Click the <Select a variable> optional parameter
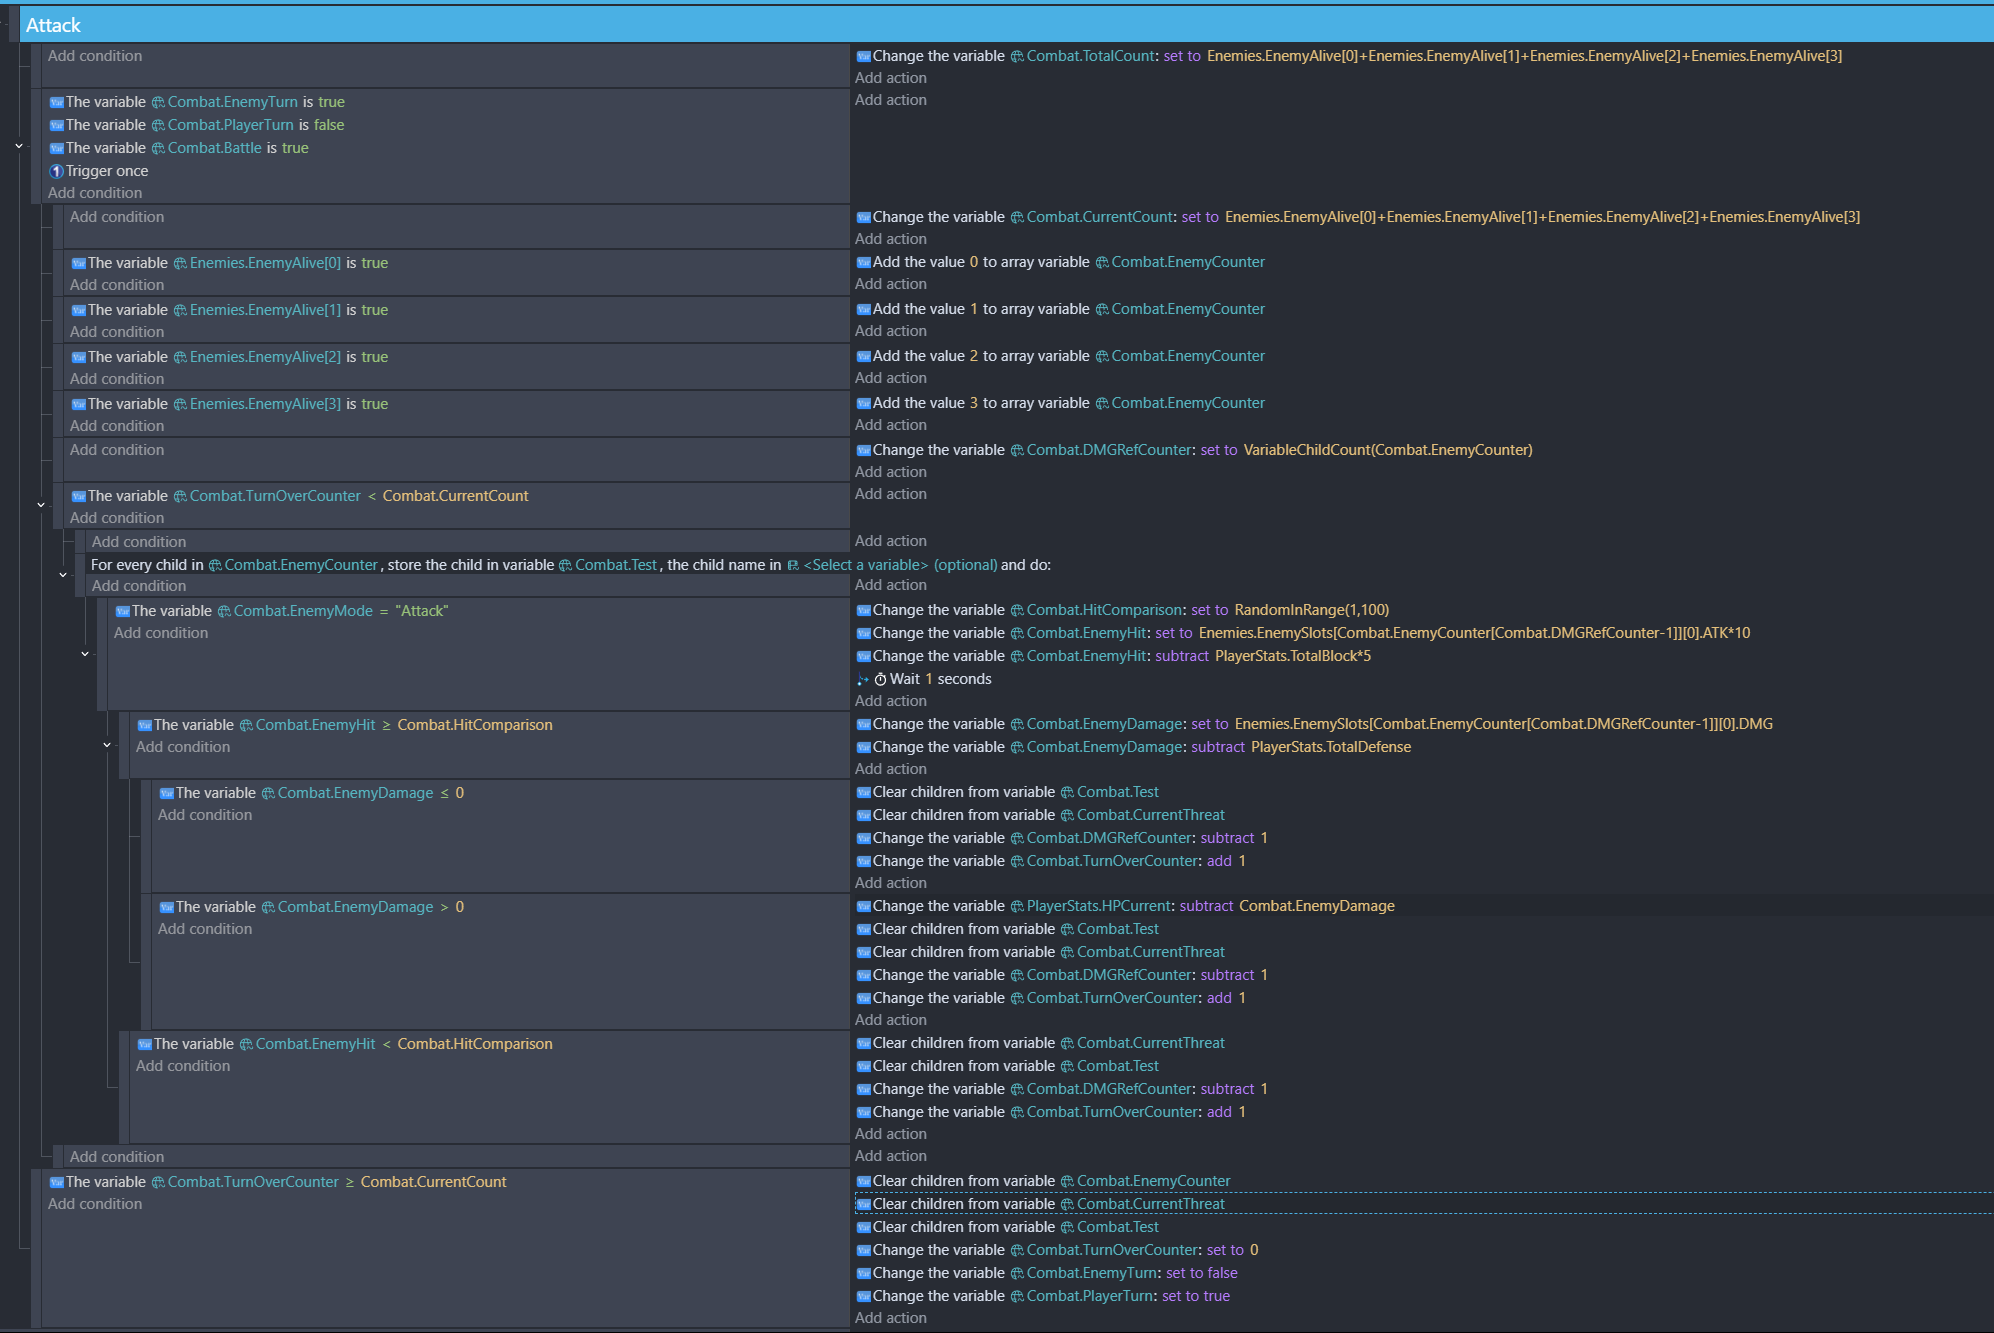The width and height of the screenshot is (1994, 1333). (x=866, y=565)
